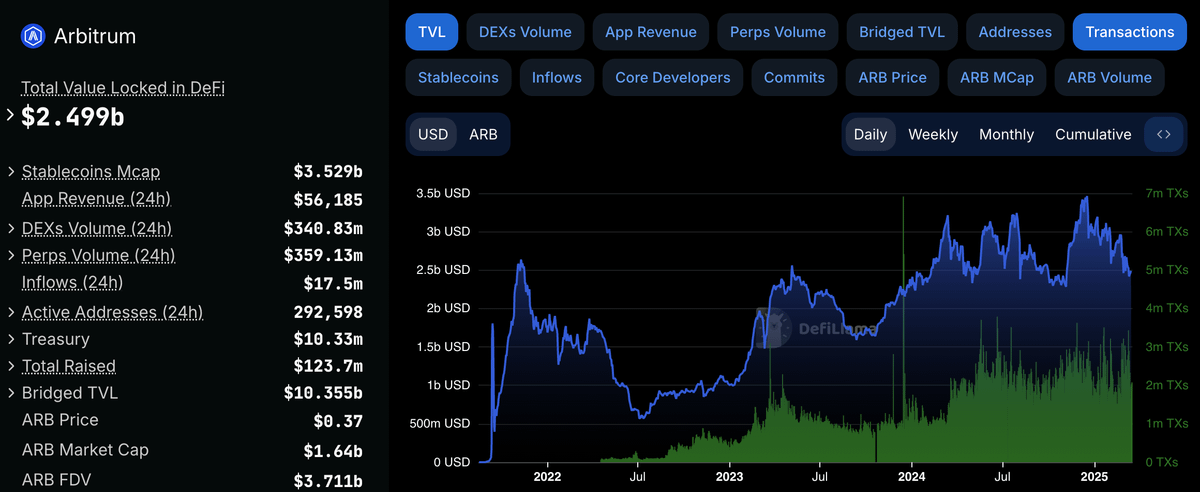Select the Daily interval
The height and width of the screenshot is (492, 1200).
pos(870,134)
